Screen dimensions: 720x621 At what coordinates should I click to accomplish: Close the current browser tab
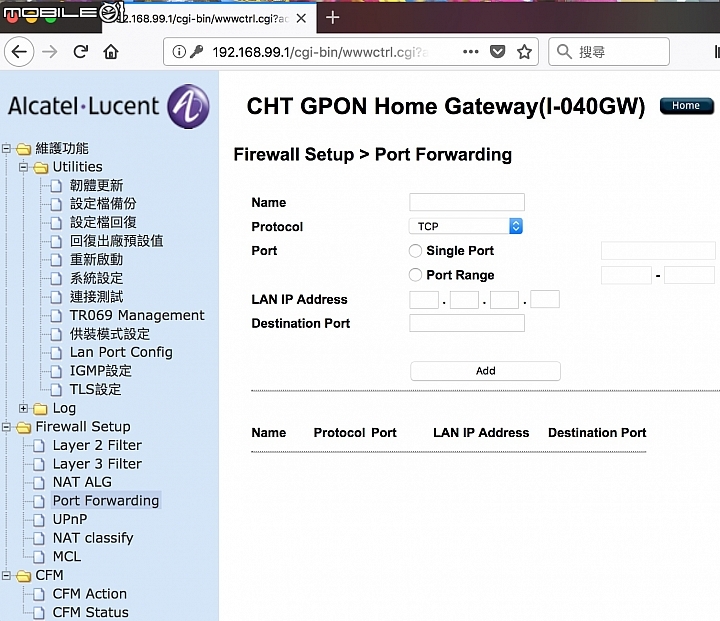(x=301, y=18)
